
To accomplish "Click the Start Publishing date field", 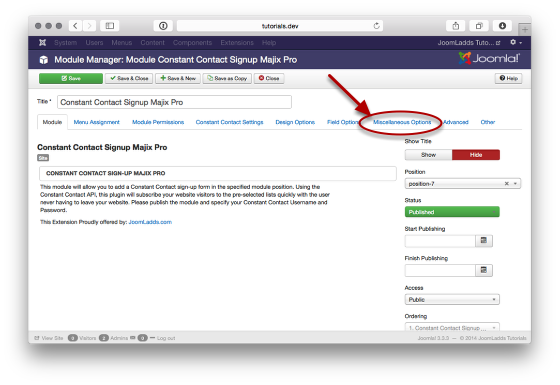I will (440, 241).
